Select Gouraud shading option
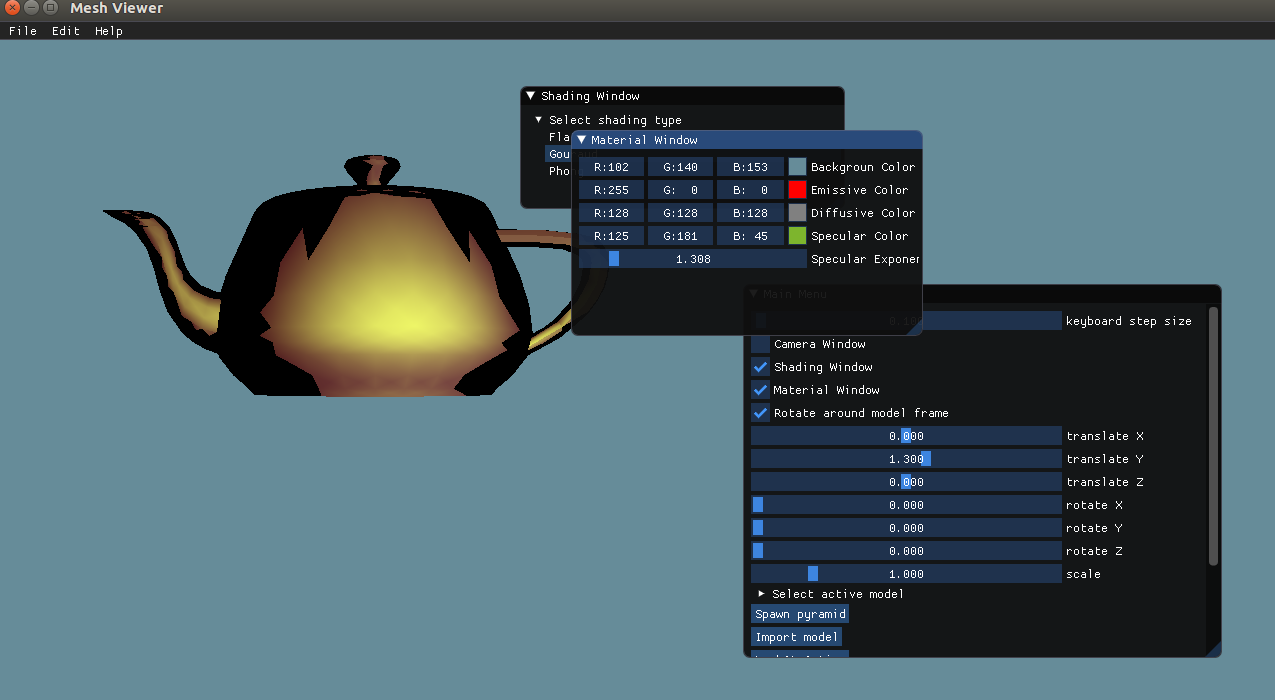1275x700 pixels. tap(559, 154)
